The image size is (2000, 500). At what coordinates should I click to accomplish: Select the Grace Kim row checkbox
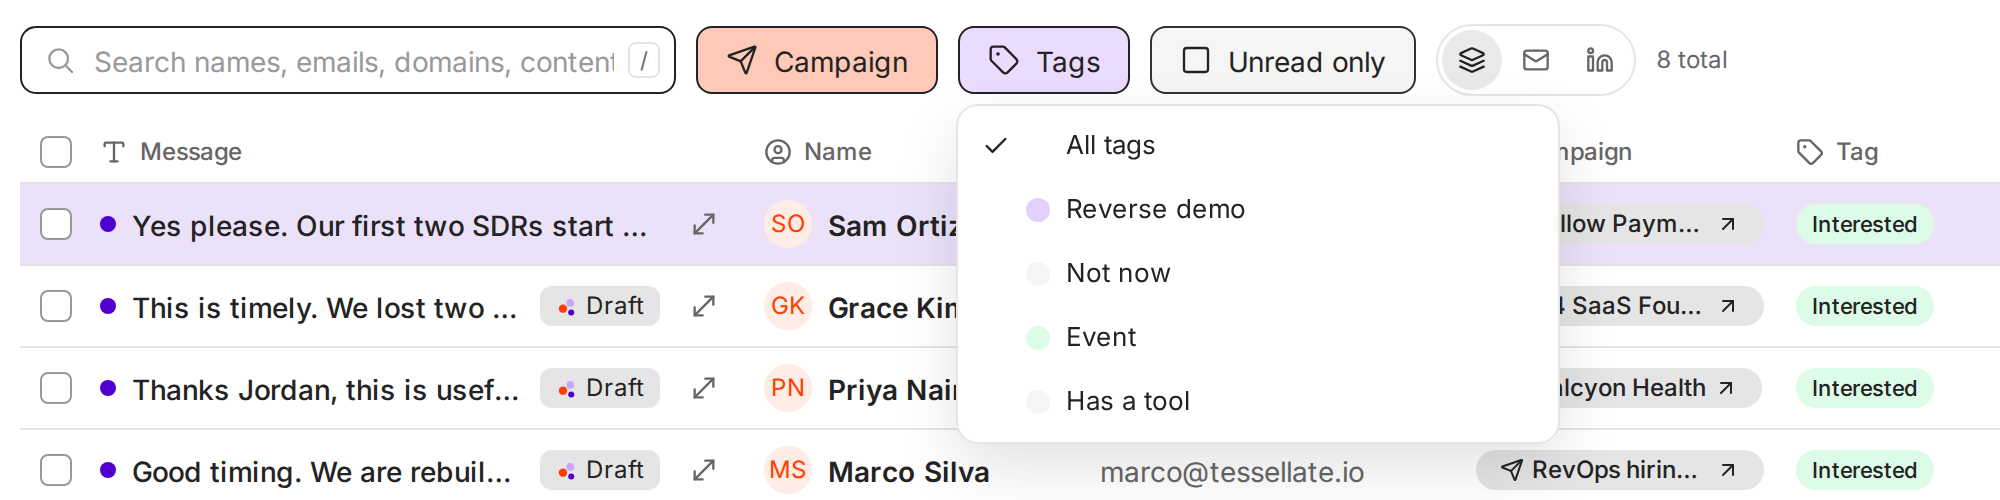[56, 306]
